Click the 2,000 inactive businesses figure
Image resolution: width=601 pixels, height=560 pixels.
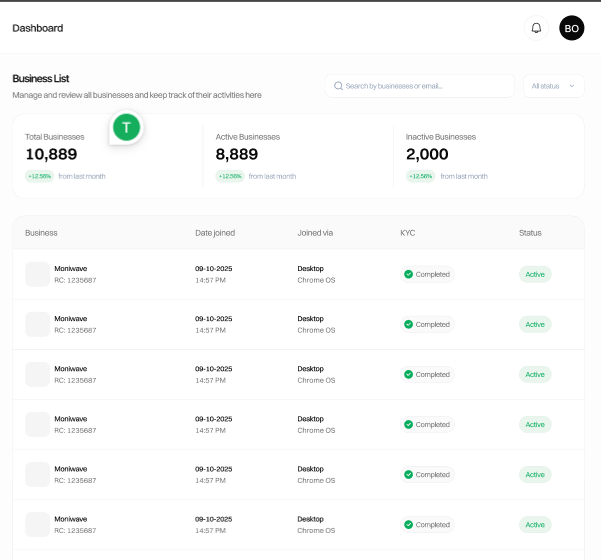tap(427, 154)
